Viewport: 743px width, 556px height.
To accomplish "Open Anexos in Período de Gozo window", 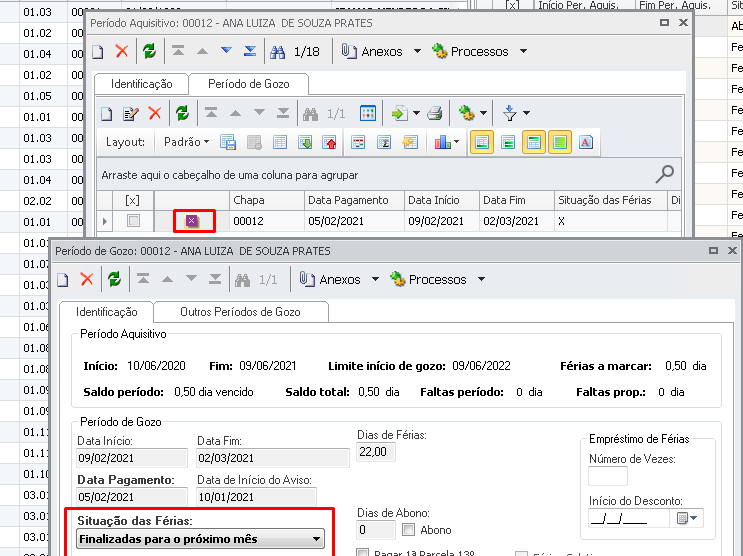I will coord(330,280).
